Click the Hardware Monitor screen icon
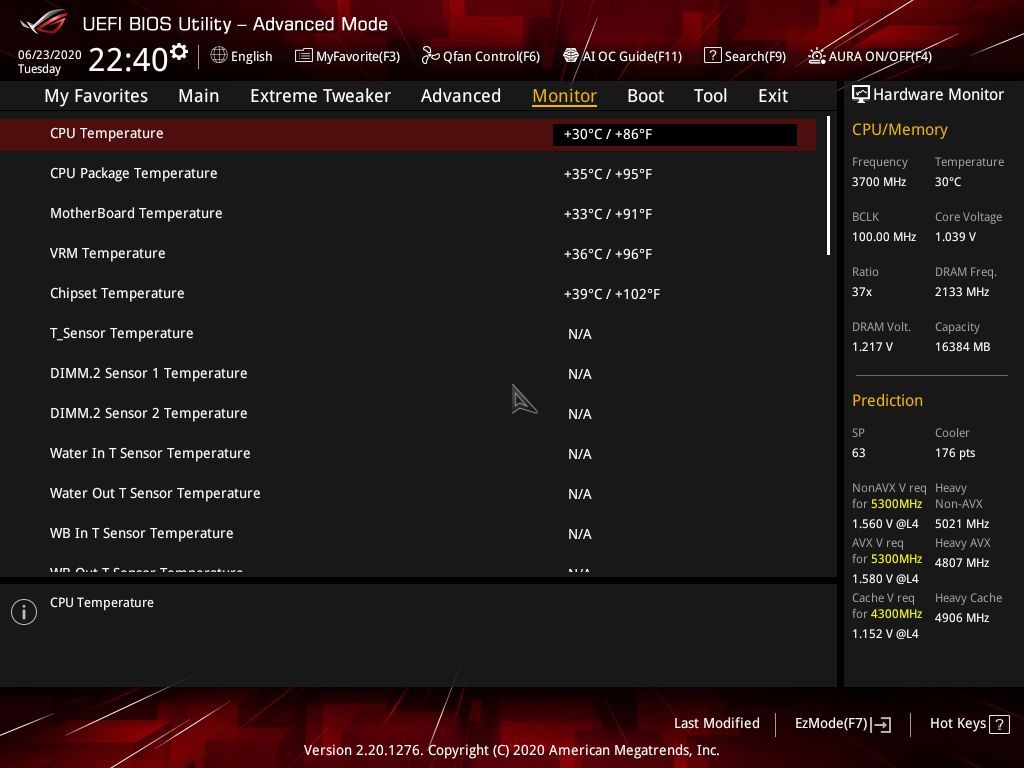Viewport: 1024px width, 768px height. coord(860,94)
